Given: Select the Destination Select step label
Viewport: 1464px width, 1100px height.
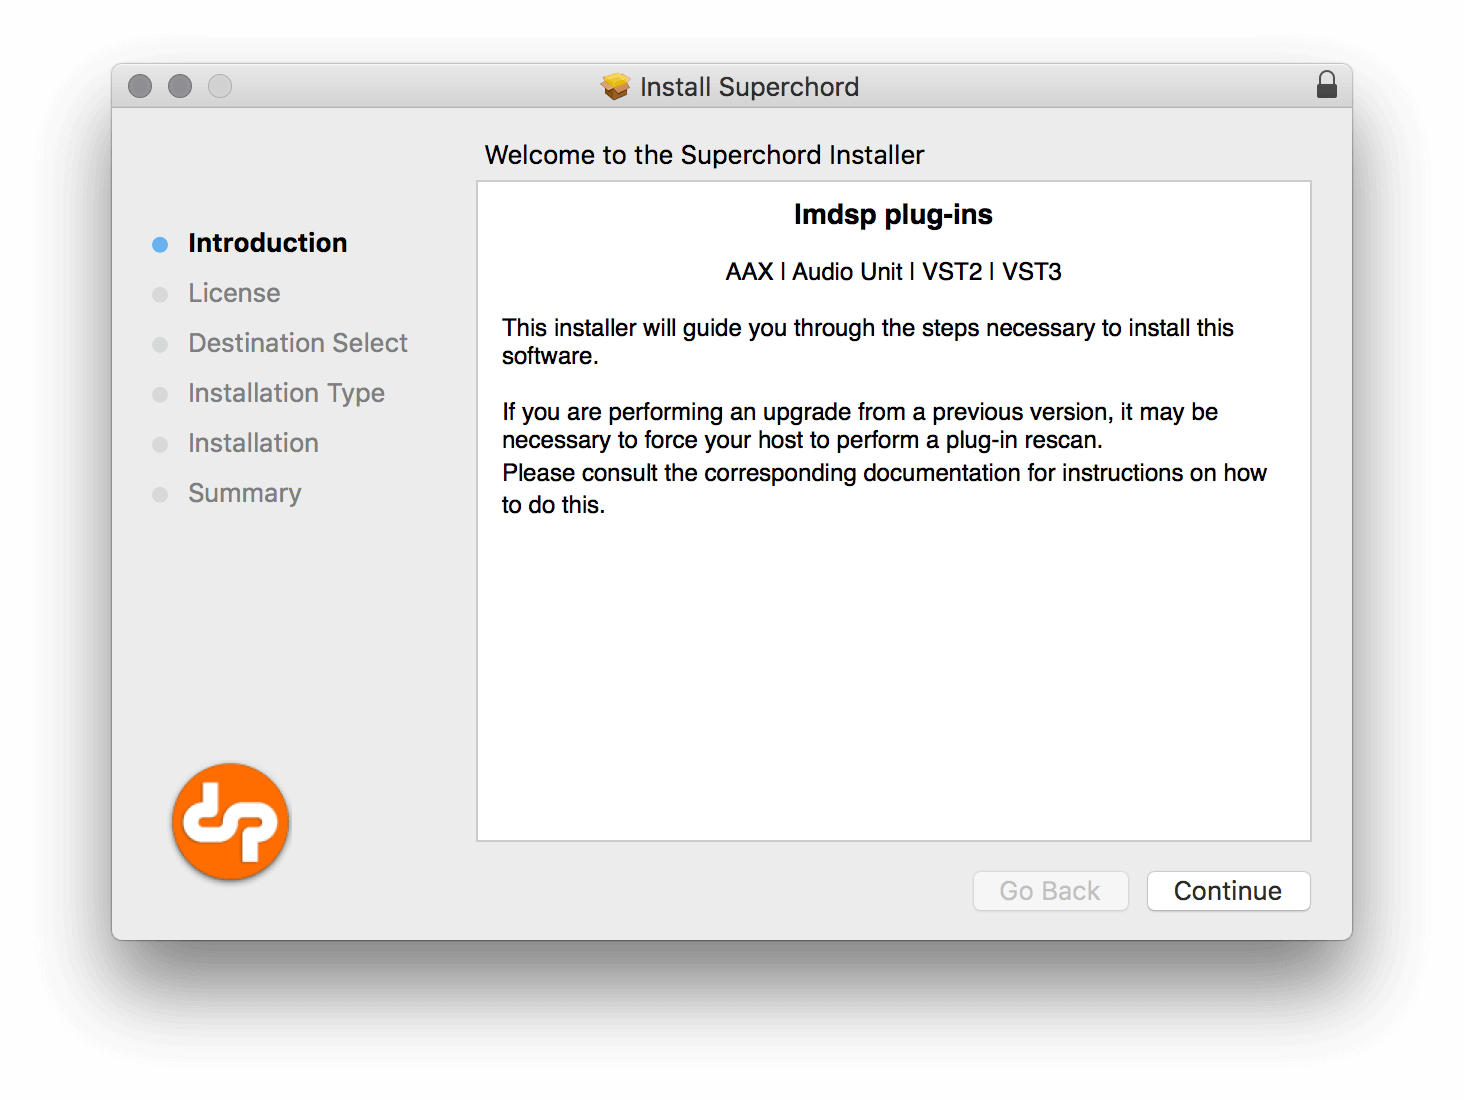Looking at the screenshot, I should (x=298, y=343).
